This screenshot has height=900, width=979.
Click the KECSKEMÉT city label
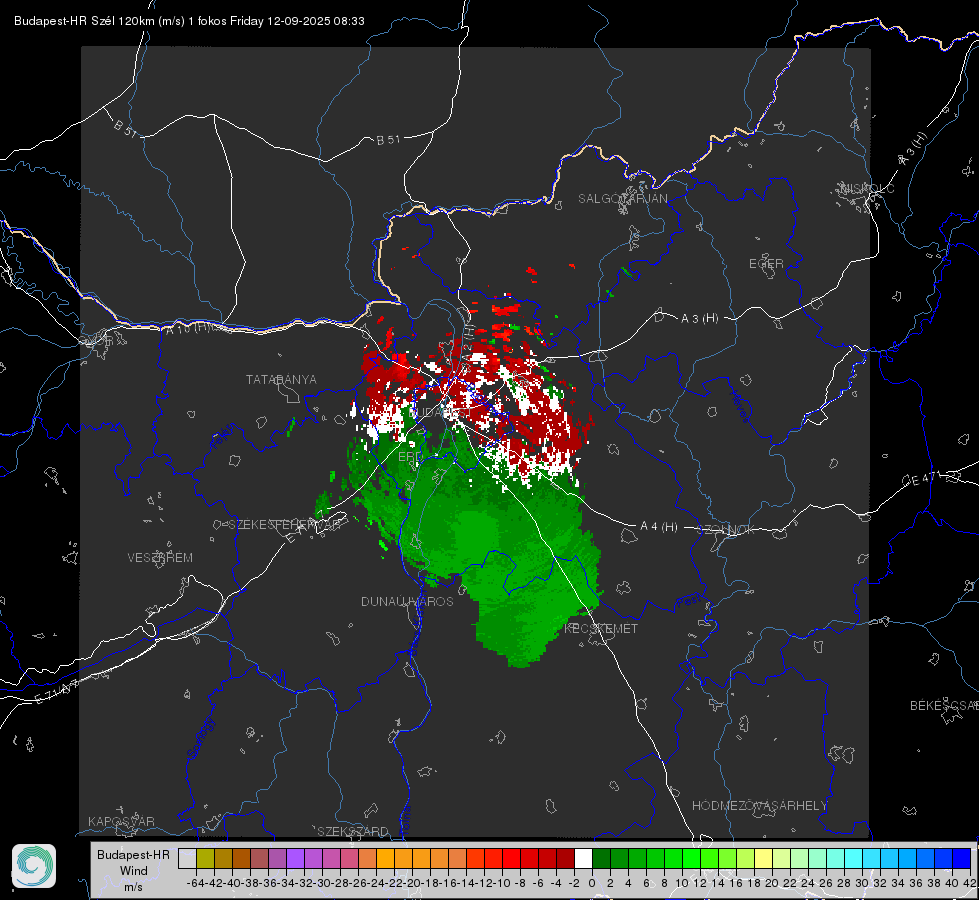point(601,629)
